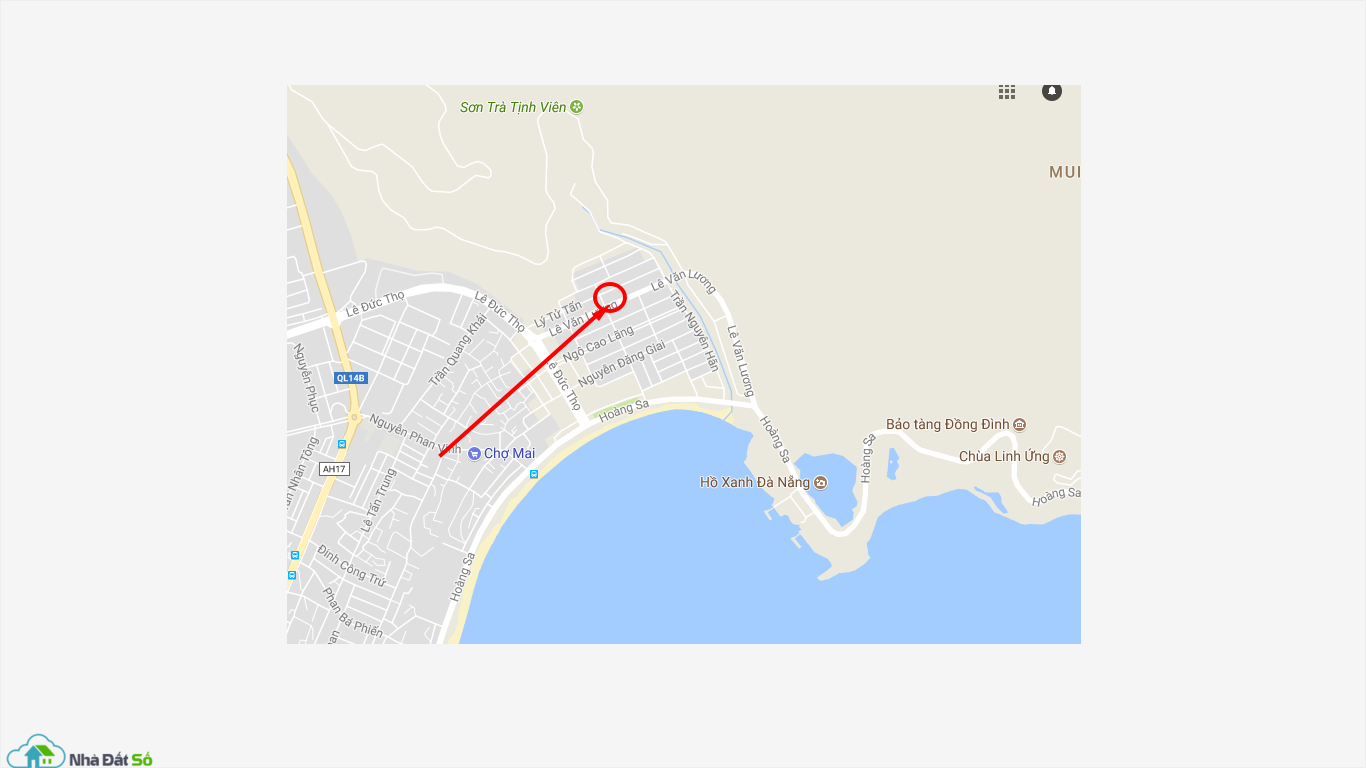
Task: Click the Trần Quang Khải street label
Action: tap(457, 349)
